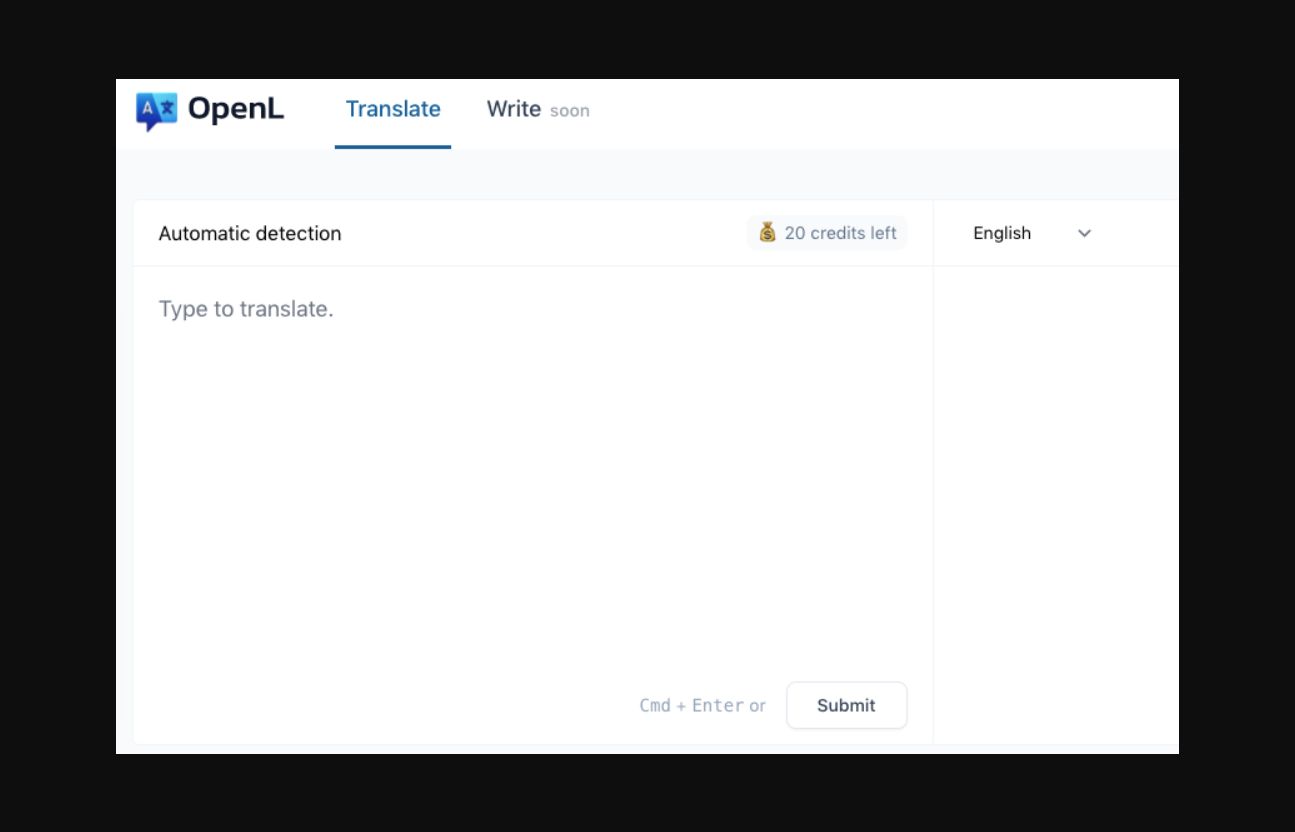The image size is (1295, 832).
Task: Focus the 'Type to translate.' text box
Action: click(246, 309)
